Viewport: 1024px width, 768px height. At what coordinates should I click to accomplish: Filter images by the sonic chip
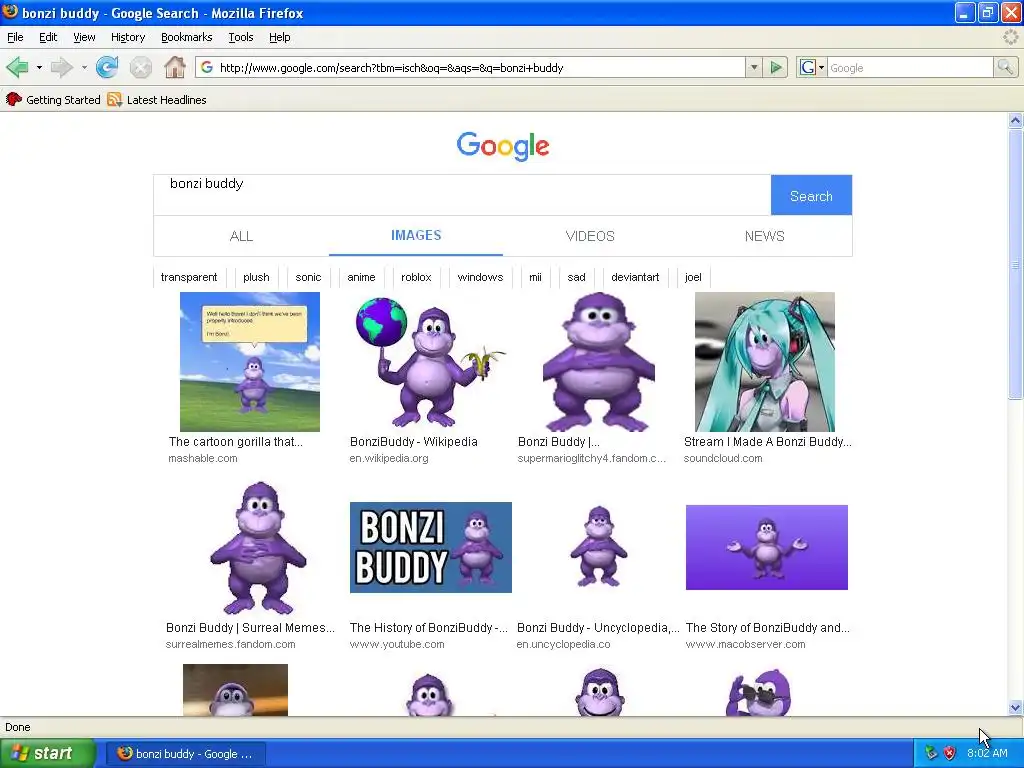pyautogui.click(x=308, y=277)
